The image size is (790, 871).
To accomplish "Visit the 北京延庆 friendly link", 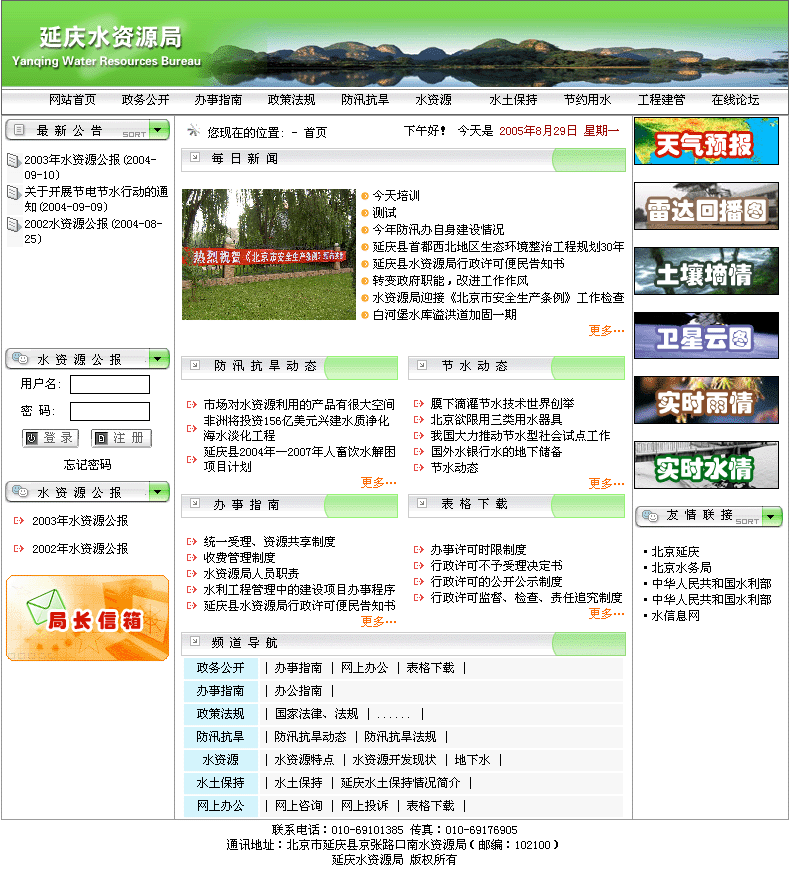I will coord(675,552).
